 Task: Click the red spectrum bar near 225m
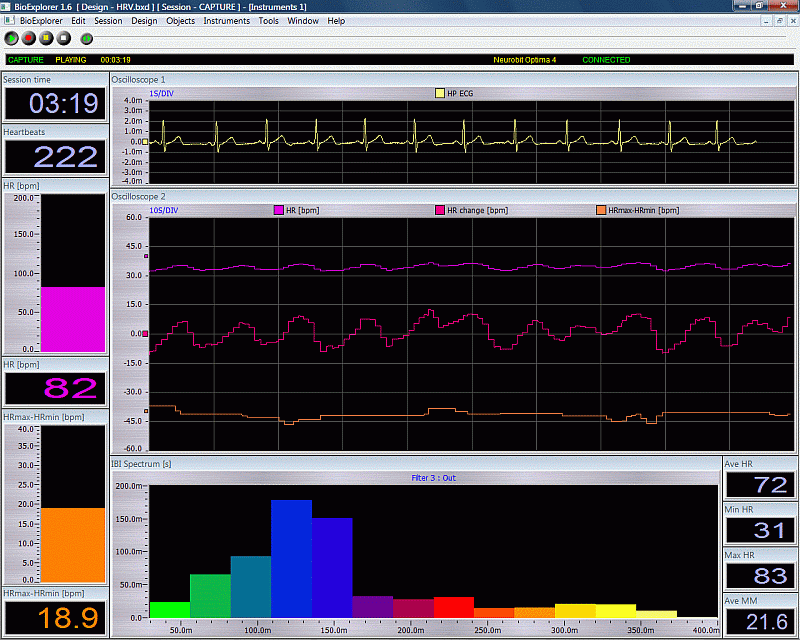(454, 607)
